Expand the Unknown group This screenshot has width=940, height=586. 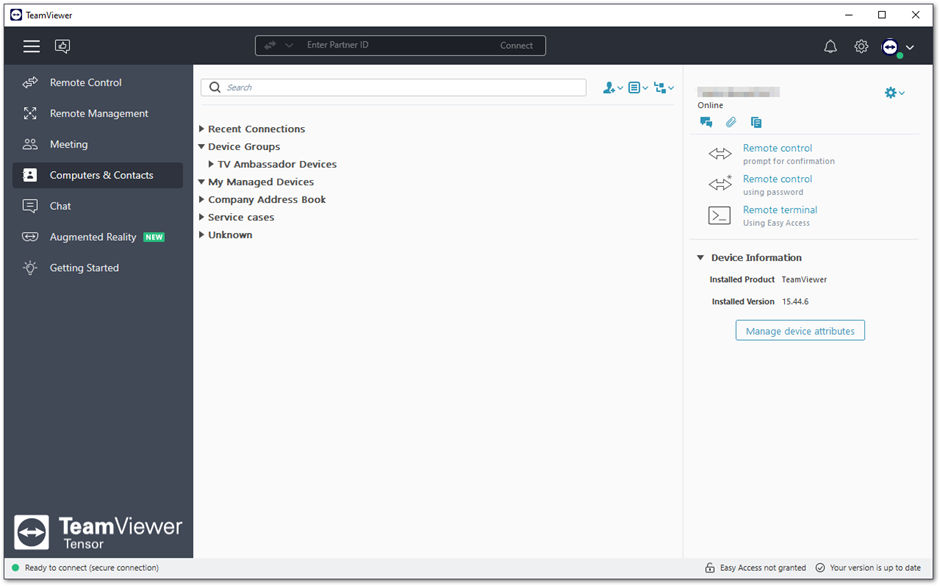202,235
